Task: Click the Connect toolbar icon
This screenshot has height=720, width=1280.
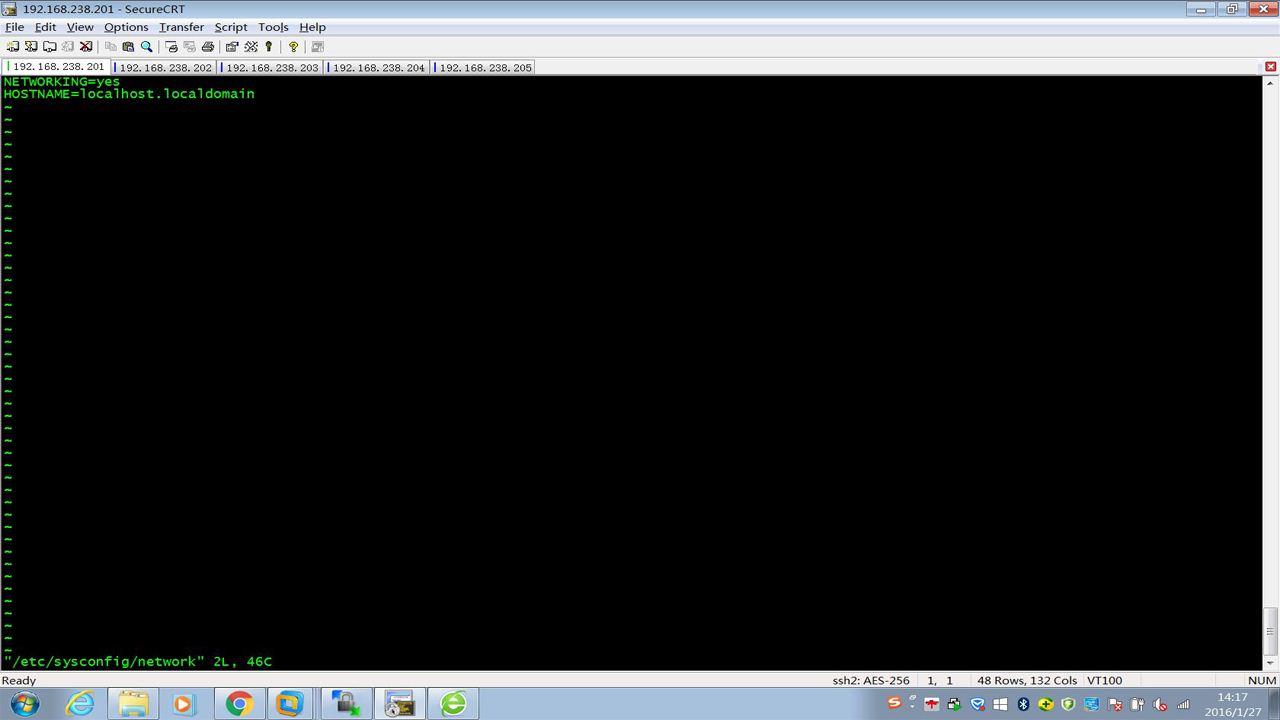Action: (13, 47)
